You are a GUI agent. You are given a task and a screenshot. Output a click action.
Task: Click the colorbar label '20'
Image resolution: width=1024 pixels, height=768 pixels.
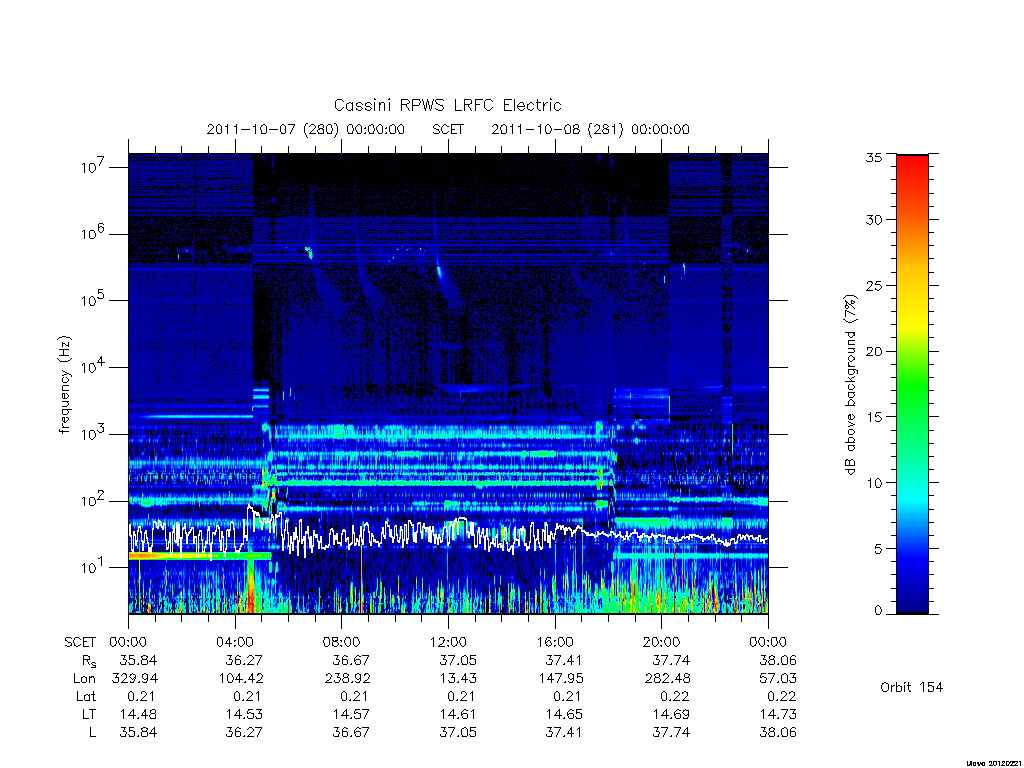pyautogui.click(x=874, y=351)
